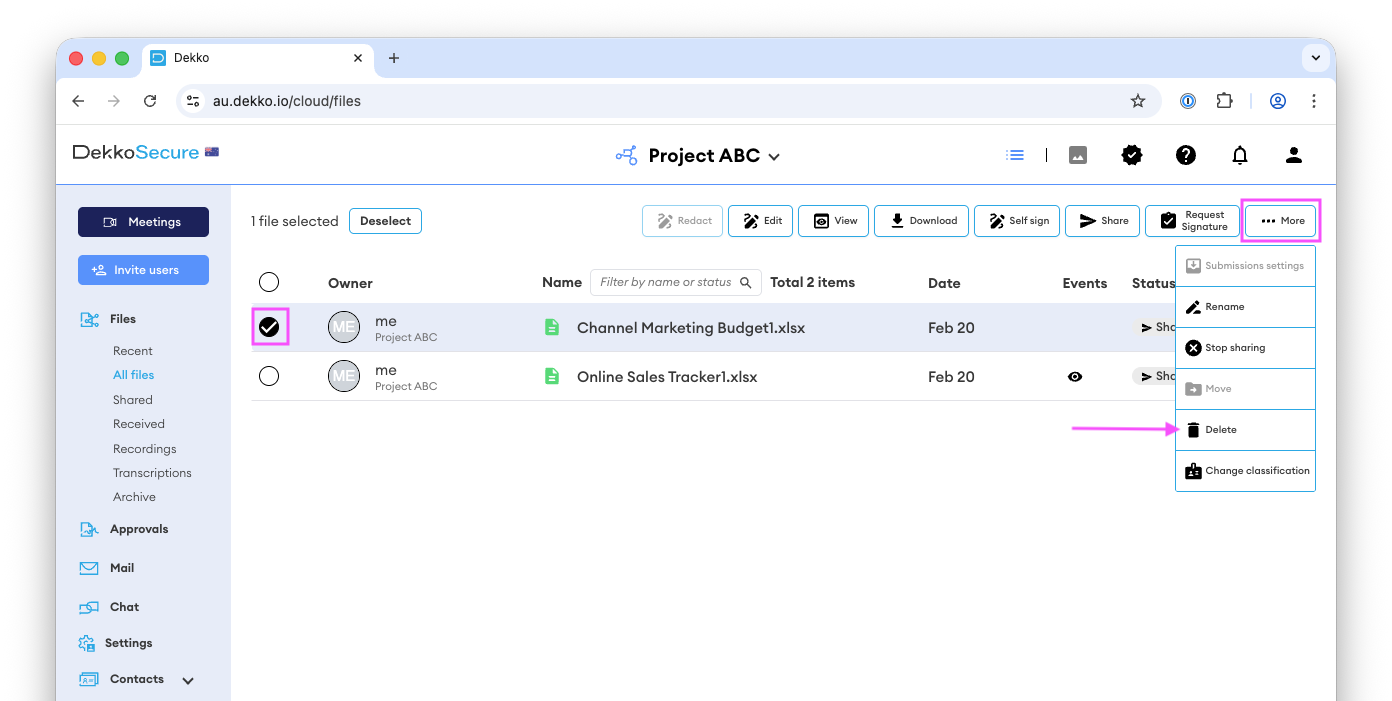This screenshot has width=1392, height=701.
Task: Open All files in sidebar
Action: [x=133, y=375]
